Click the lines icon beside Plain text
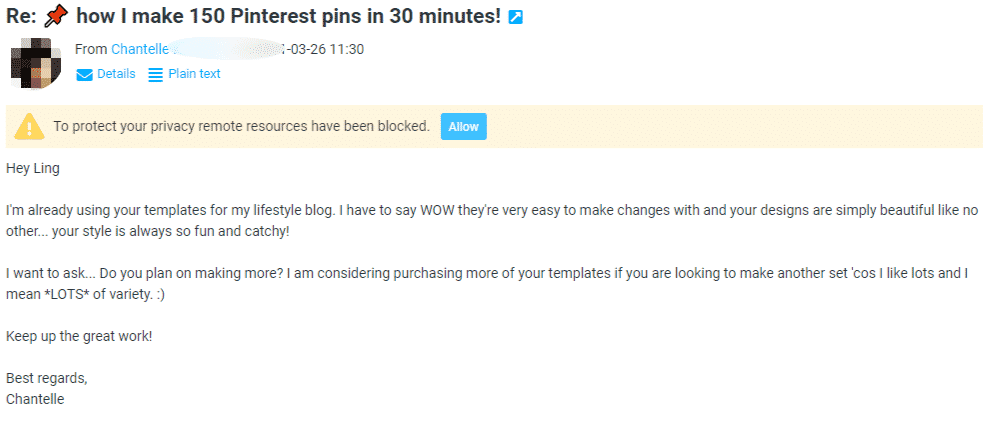Screen dimensions: 988x421 click(x=155, y=75)
